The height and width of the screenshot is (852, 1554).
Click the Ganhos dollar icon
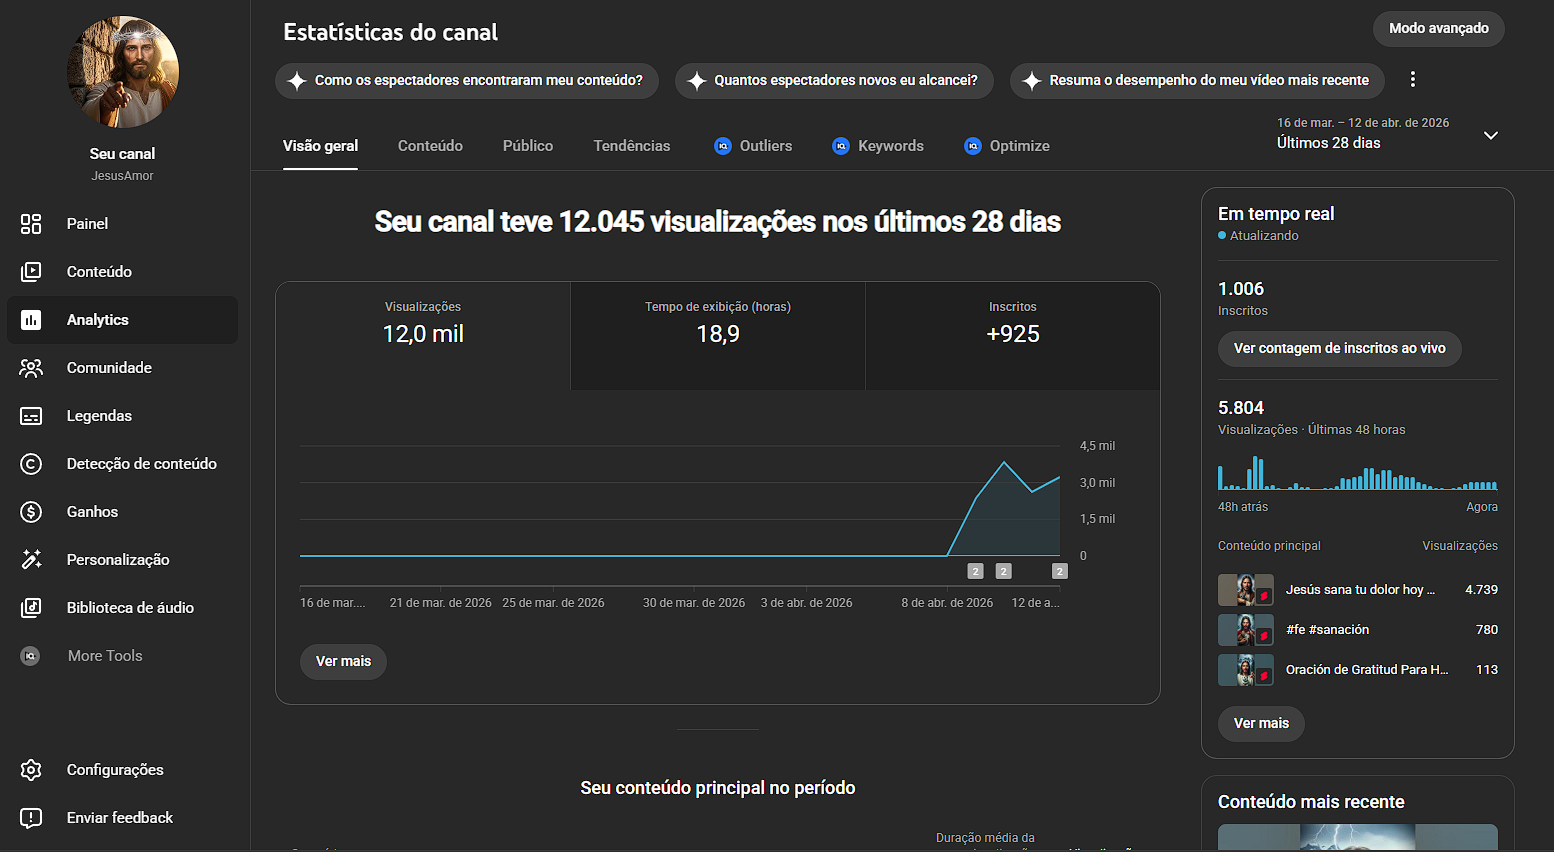31,512
